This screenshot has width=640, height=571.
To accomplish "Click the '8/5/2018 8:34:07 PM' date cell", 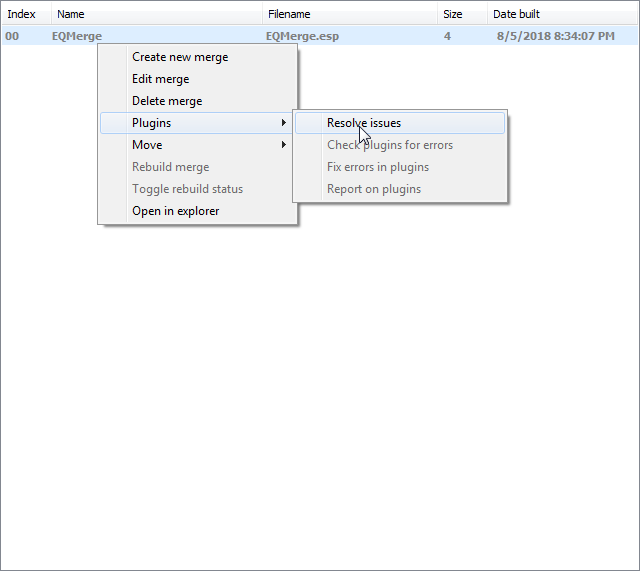I will (556, 36).
